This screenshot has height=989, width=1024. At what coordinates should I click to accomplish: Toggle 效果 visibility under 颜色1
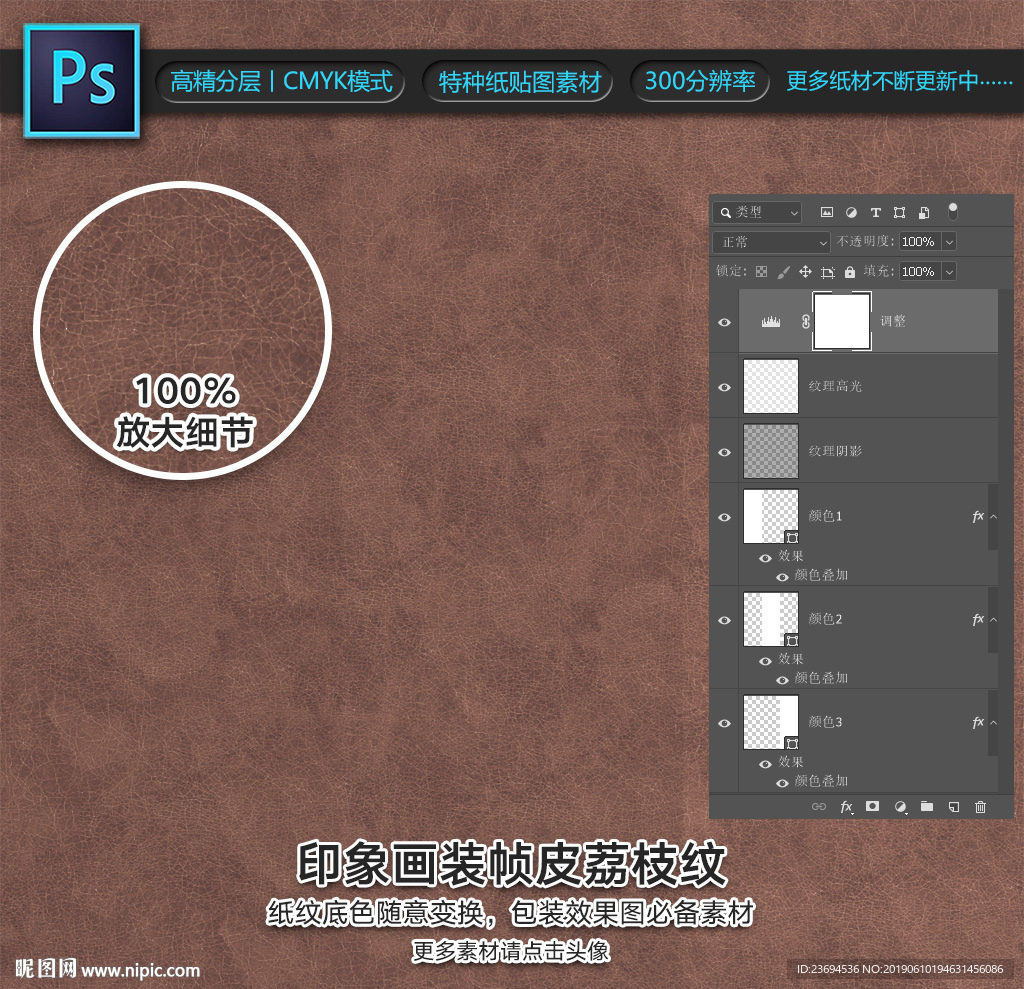coord(765,558)
